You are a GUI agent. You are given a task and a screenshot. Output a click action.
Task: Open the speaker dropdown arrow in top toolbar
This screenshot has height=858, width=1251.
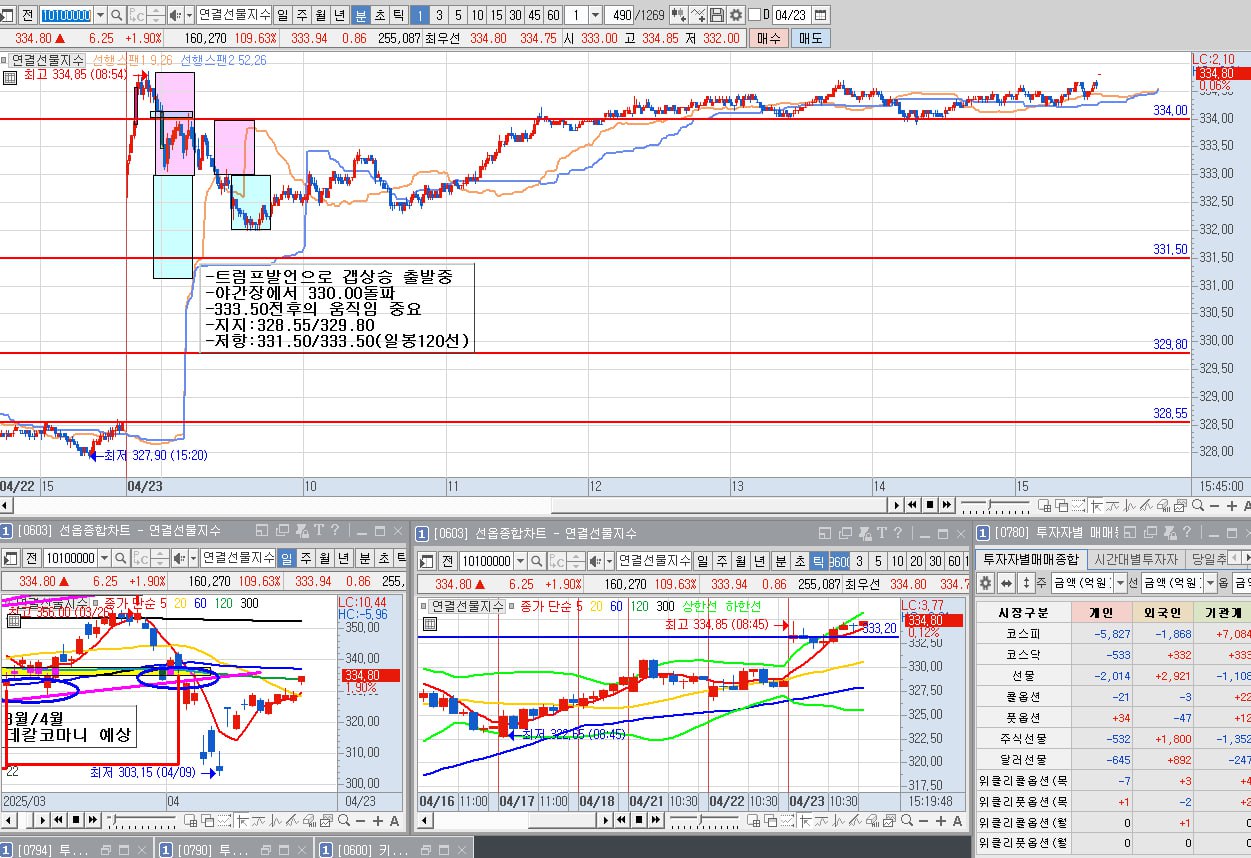coord(189,15)
